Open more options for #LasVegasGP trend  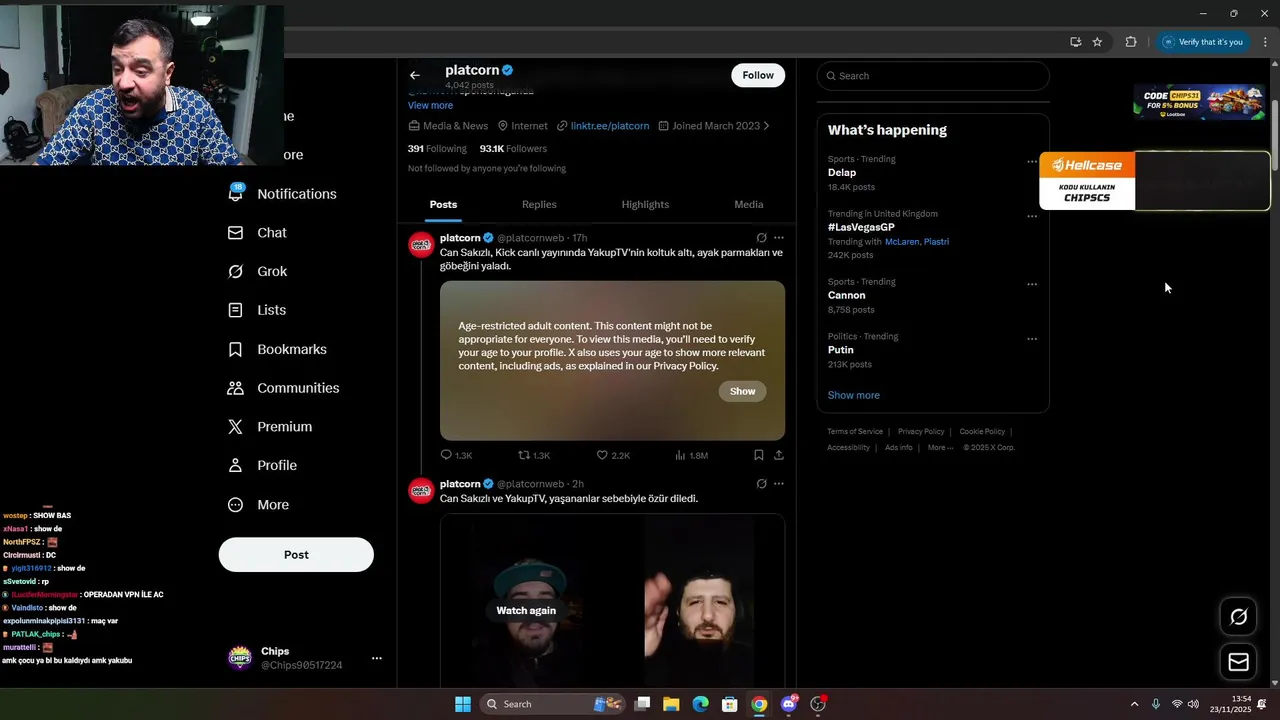pyautogui.click(x=1032, y=216)
